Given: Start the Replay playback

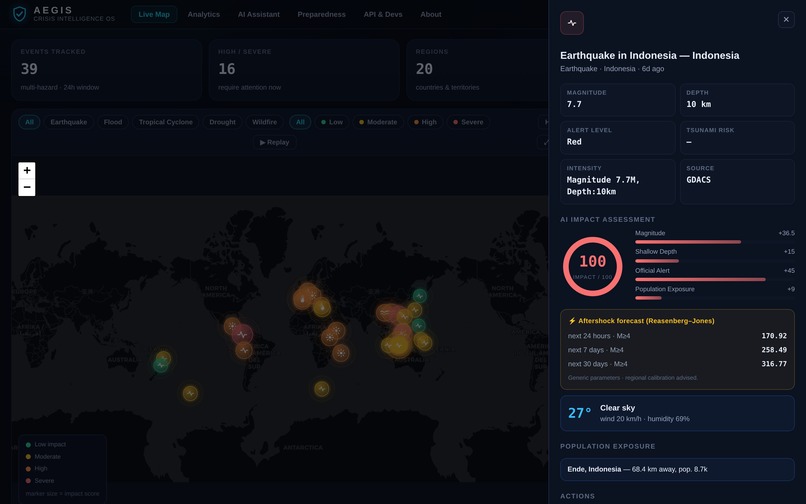Looking at the screenshot, I should [274, 142].
